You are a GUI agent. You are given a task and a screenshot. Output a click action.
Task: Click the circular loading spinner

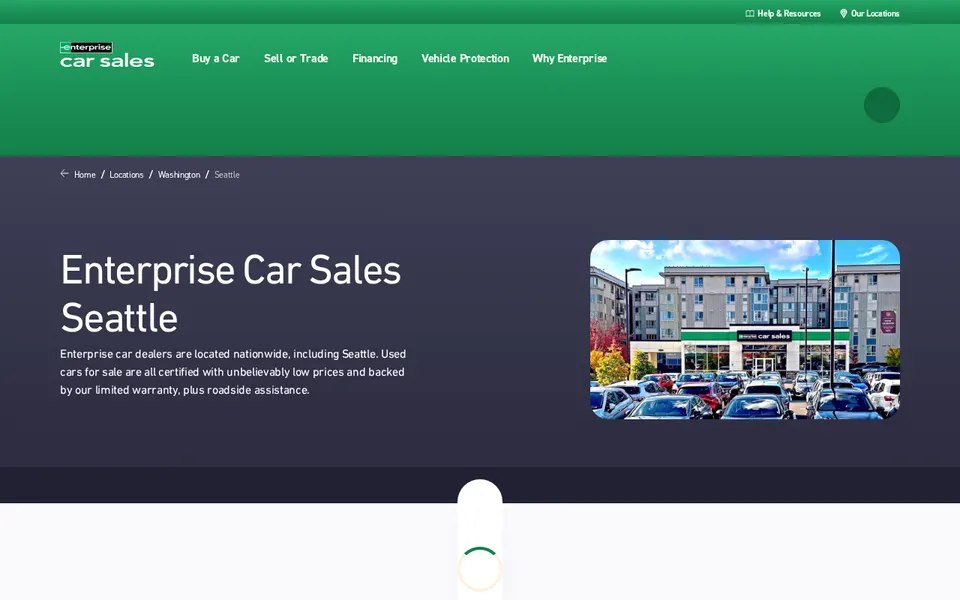(x=479, y=569)
